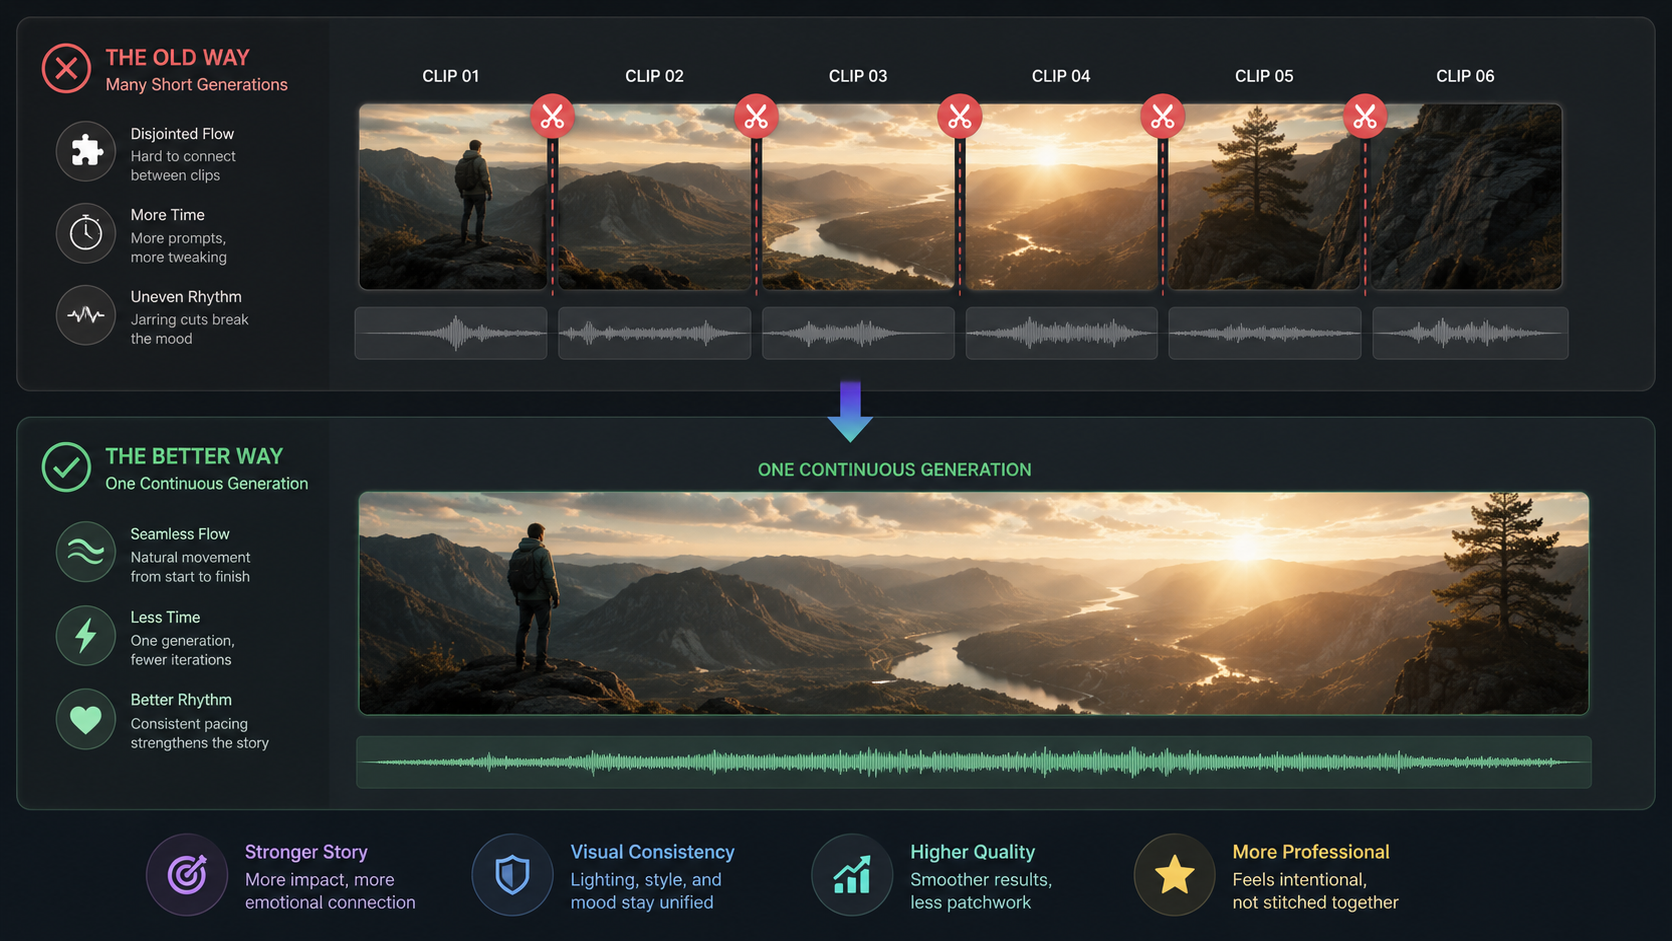This screenshot has width=1672, height=941.
Task: Select the heart Better Rhythm icon
Action: pos(86,719)
